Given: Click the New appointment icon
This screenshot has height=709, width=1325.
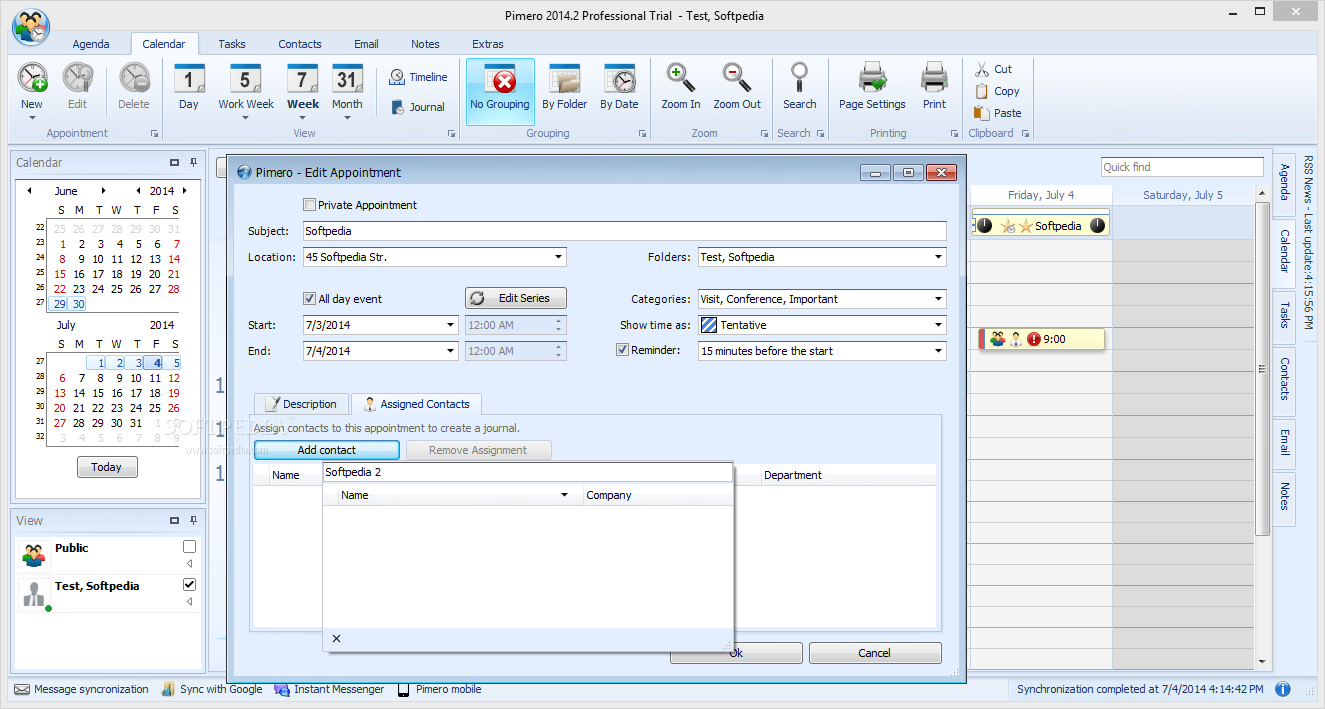Looking at the screenshot, I should click(x=32, y=78).
